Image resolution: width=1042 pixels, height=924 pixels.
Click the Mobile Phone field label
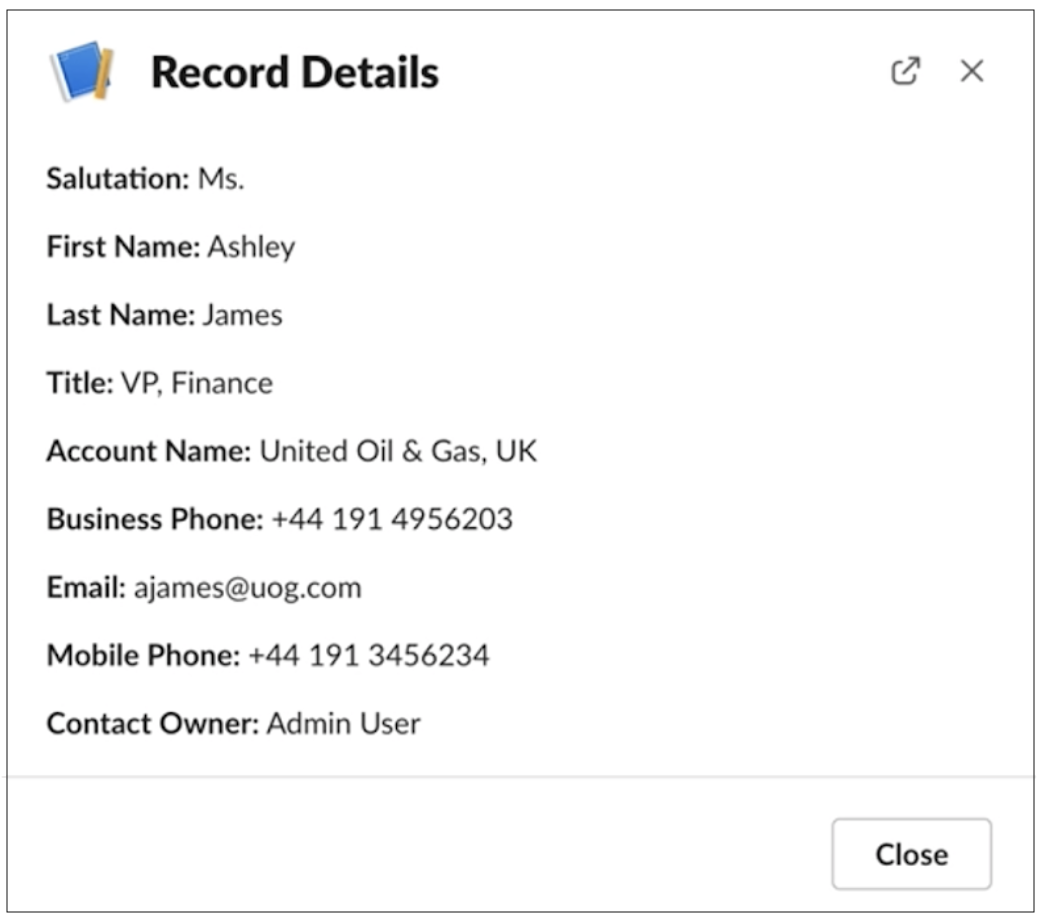[144, 656]
